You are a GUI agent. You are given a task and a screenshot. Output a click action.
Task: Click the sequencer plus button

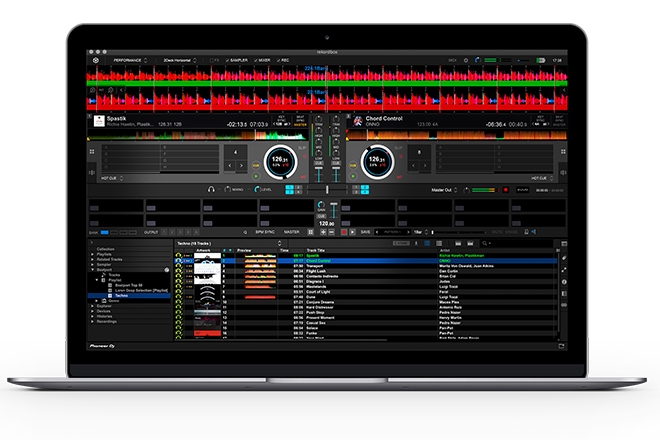pos(323,232)
